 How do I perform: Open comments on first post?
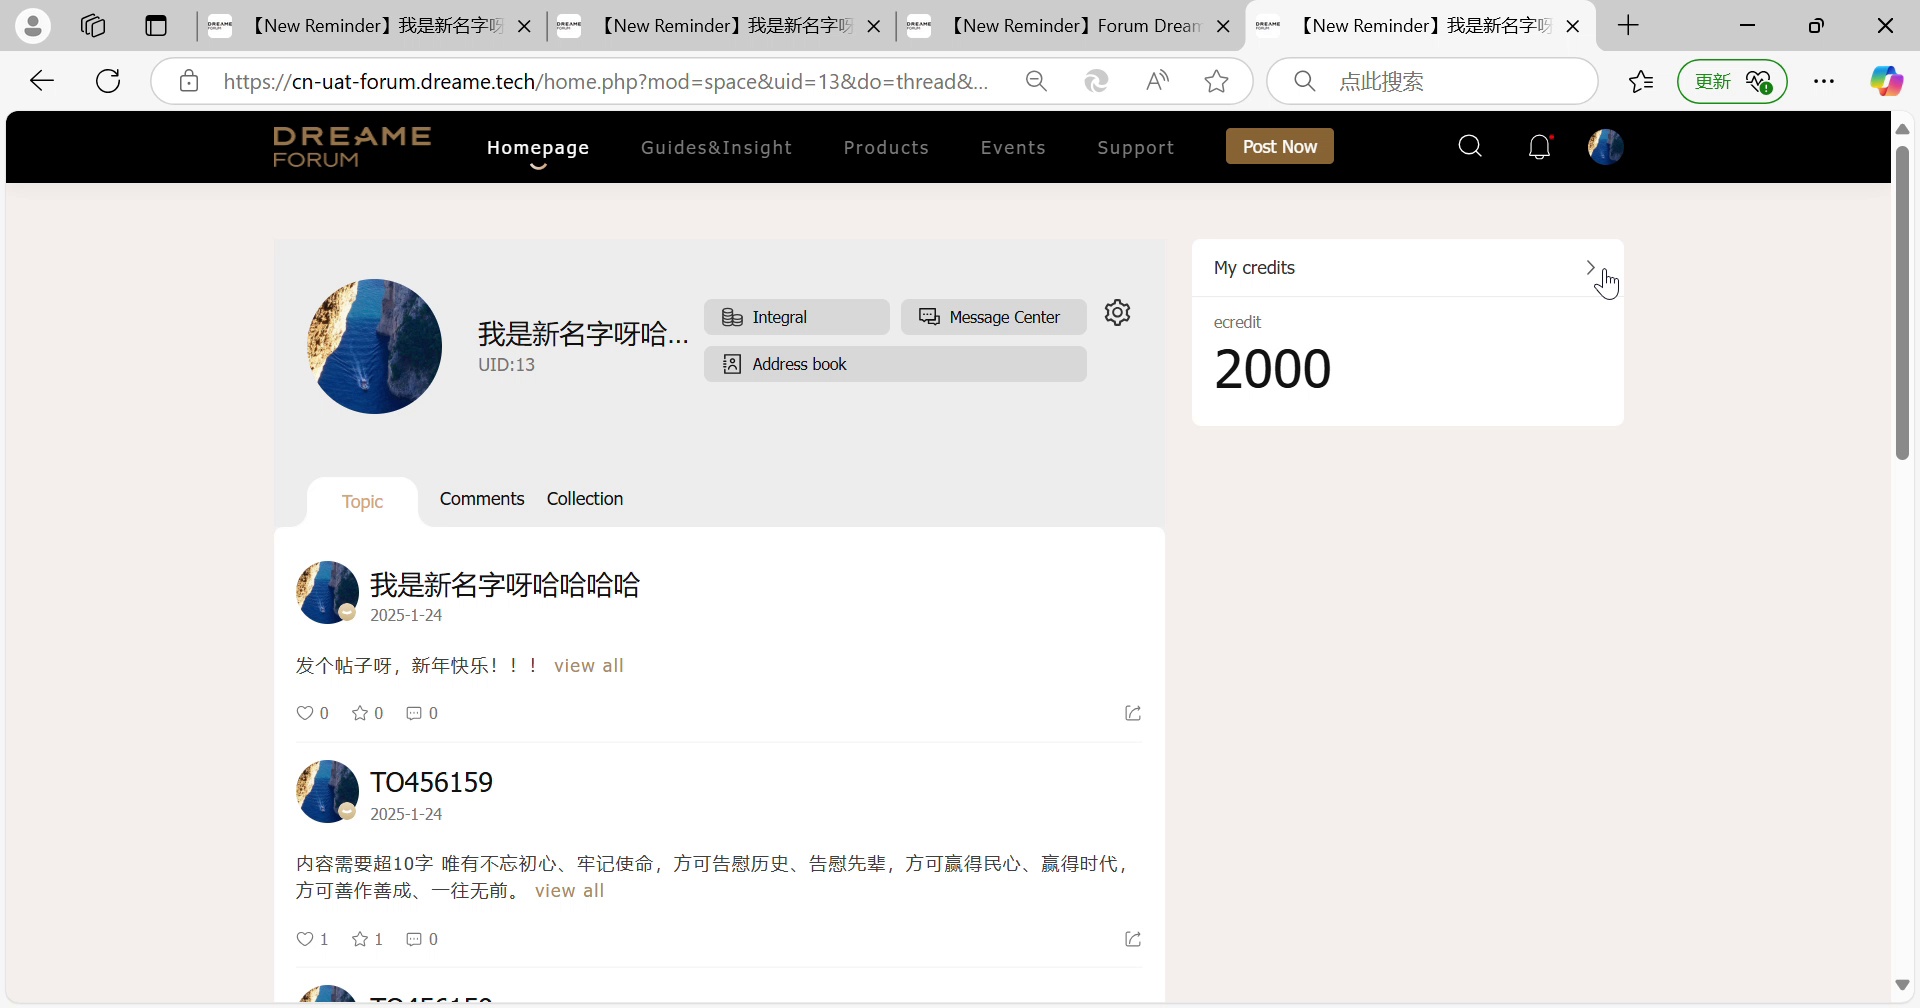coord(414,713)
